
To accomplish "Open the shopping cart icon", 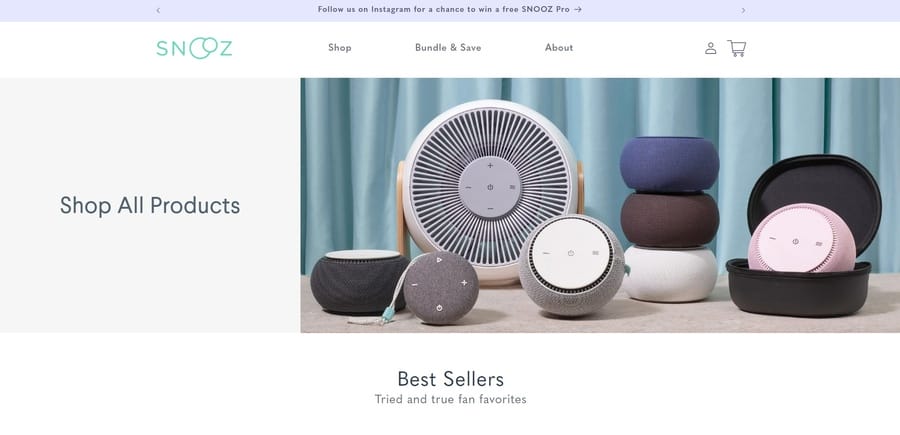I will (x=736, y=48).
